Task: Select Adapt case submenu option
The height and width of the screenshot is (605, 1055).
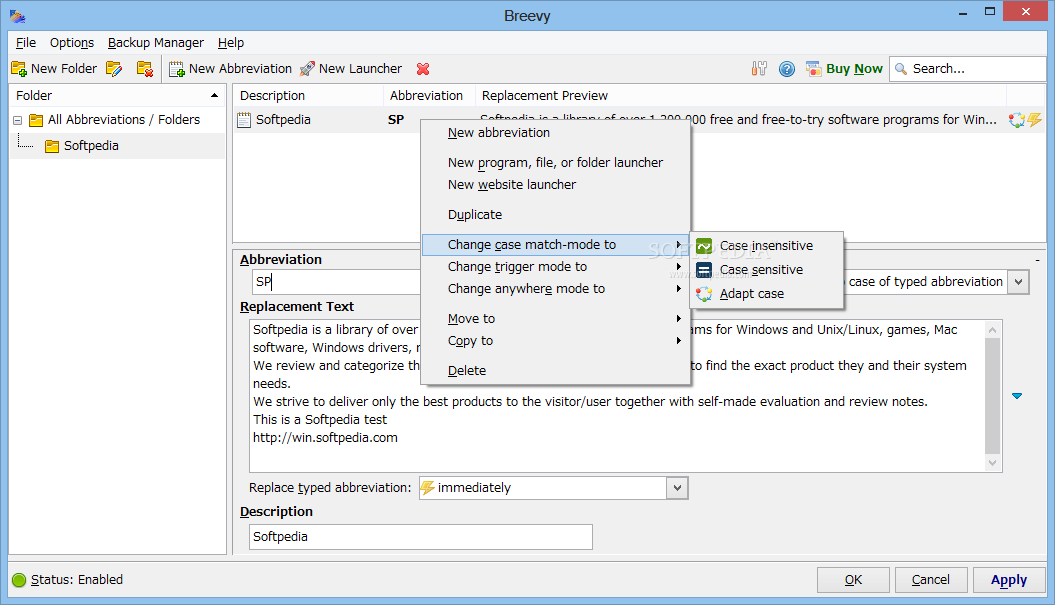Action: click(x=767, y=294)
